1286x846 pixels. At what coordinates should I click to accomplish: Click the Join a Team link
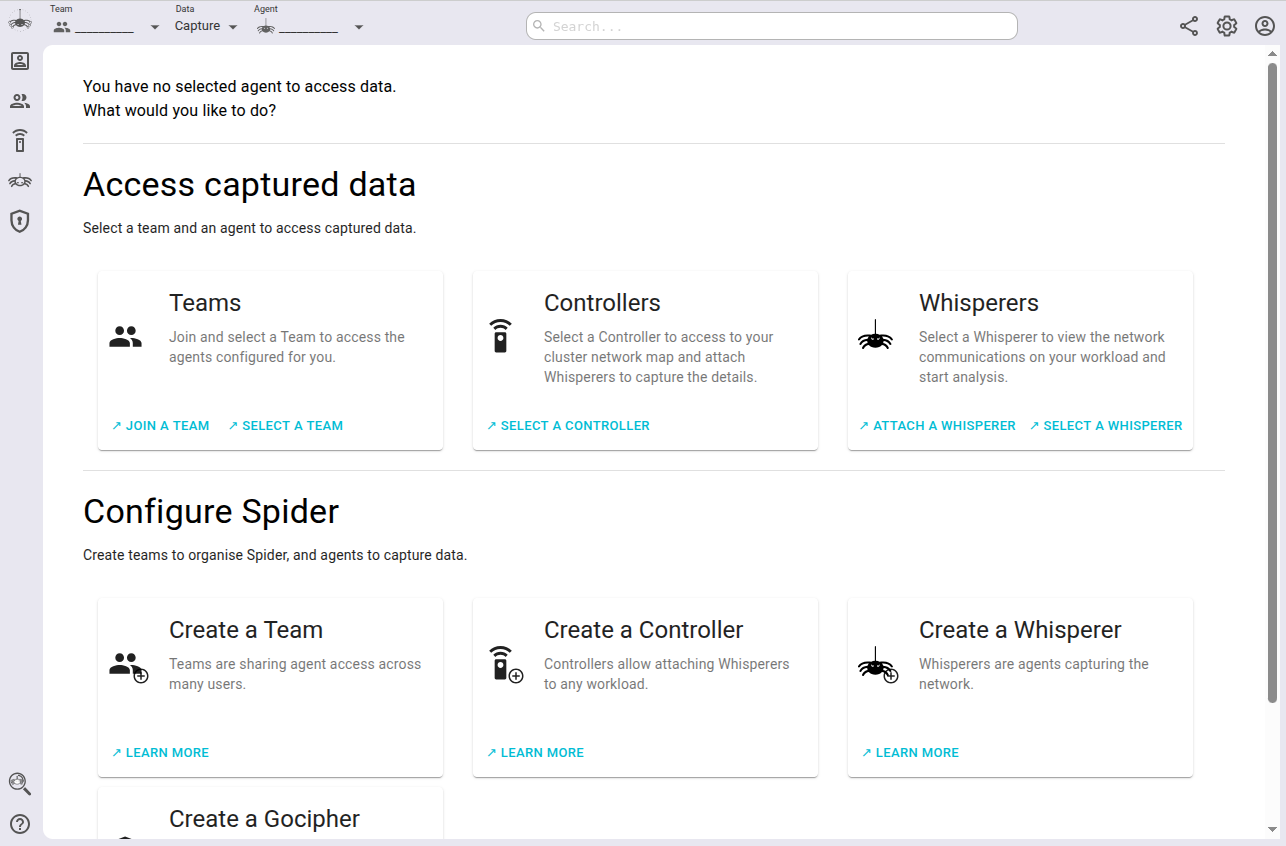click(161, 426)
